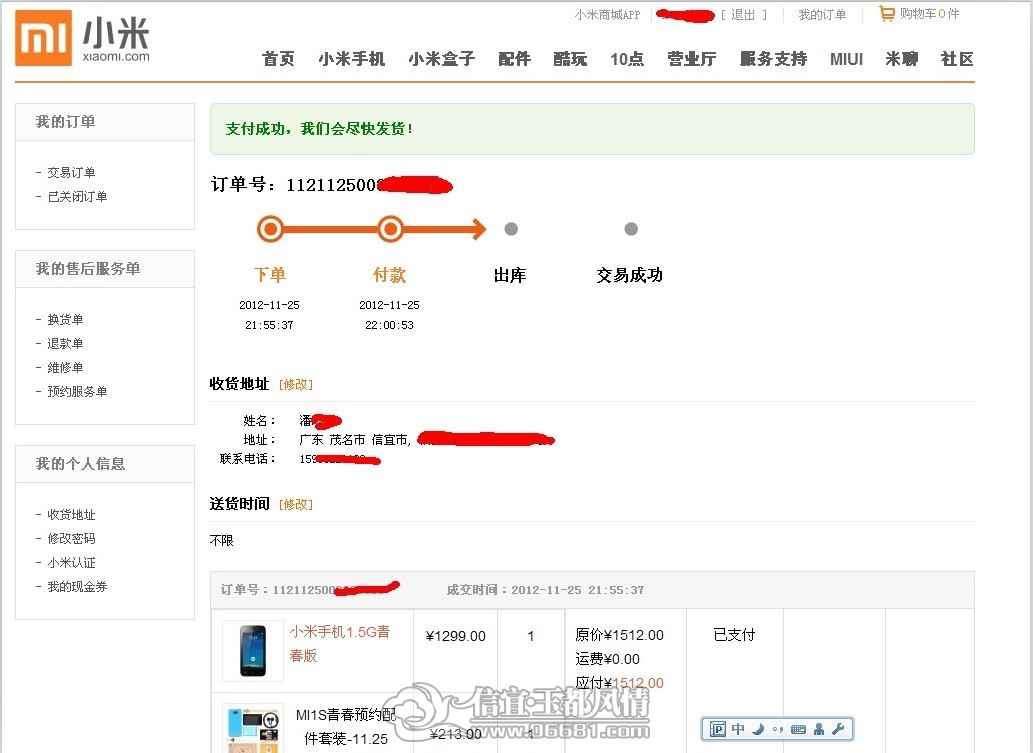1033x753 pixels.
Task: Open the 10点 navigation item
Action: point(627,59)
